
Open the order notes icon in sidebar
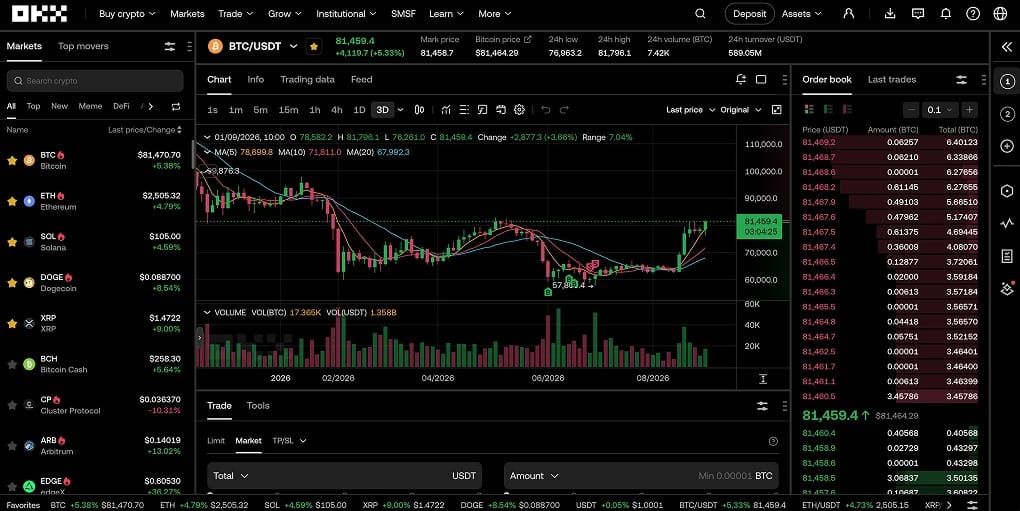coord(1007,256)
